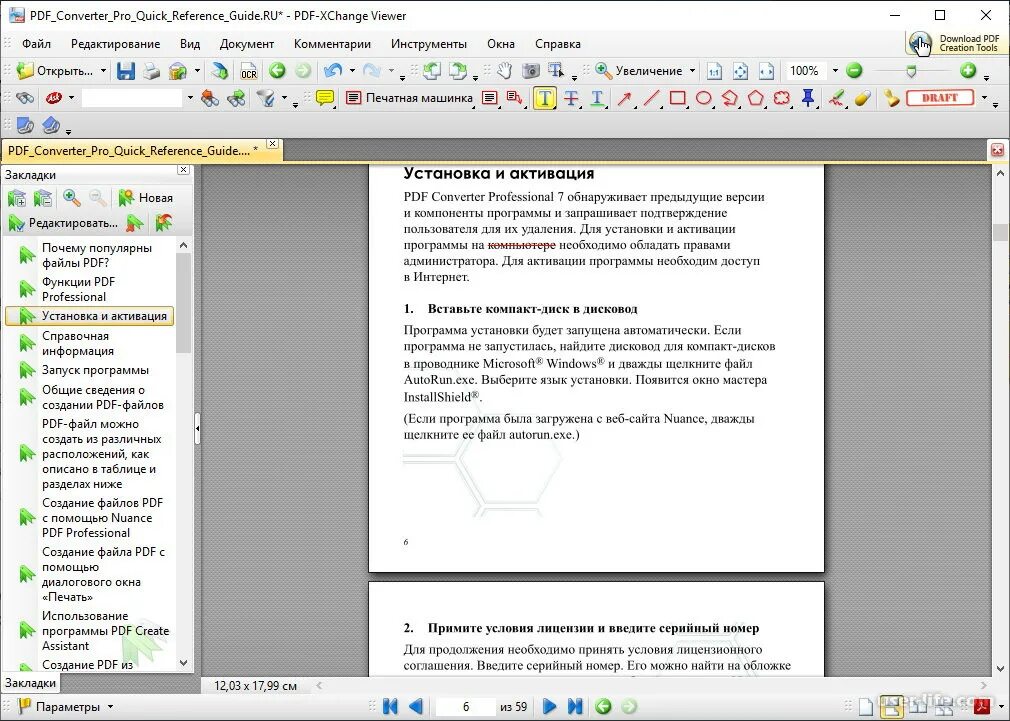Viewport: 1010px width, 721px height.
Task: Open the Комментарии menu
Action: coord(332,44)
